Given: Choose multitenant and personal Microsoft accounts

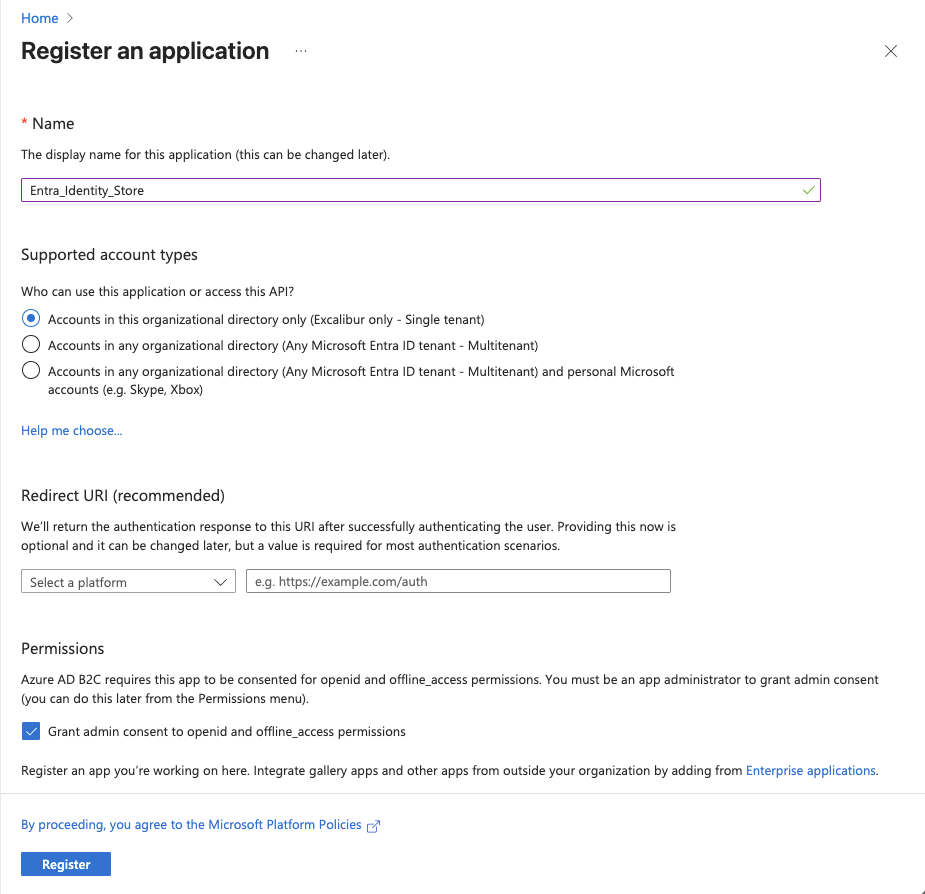Looking at the screenshot, I should pos(31,371).
